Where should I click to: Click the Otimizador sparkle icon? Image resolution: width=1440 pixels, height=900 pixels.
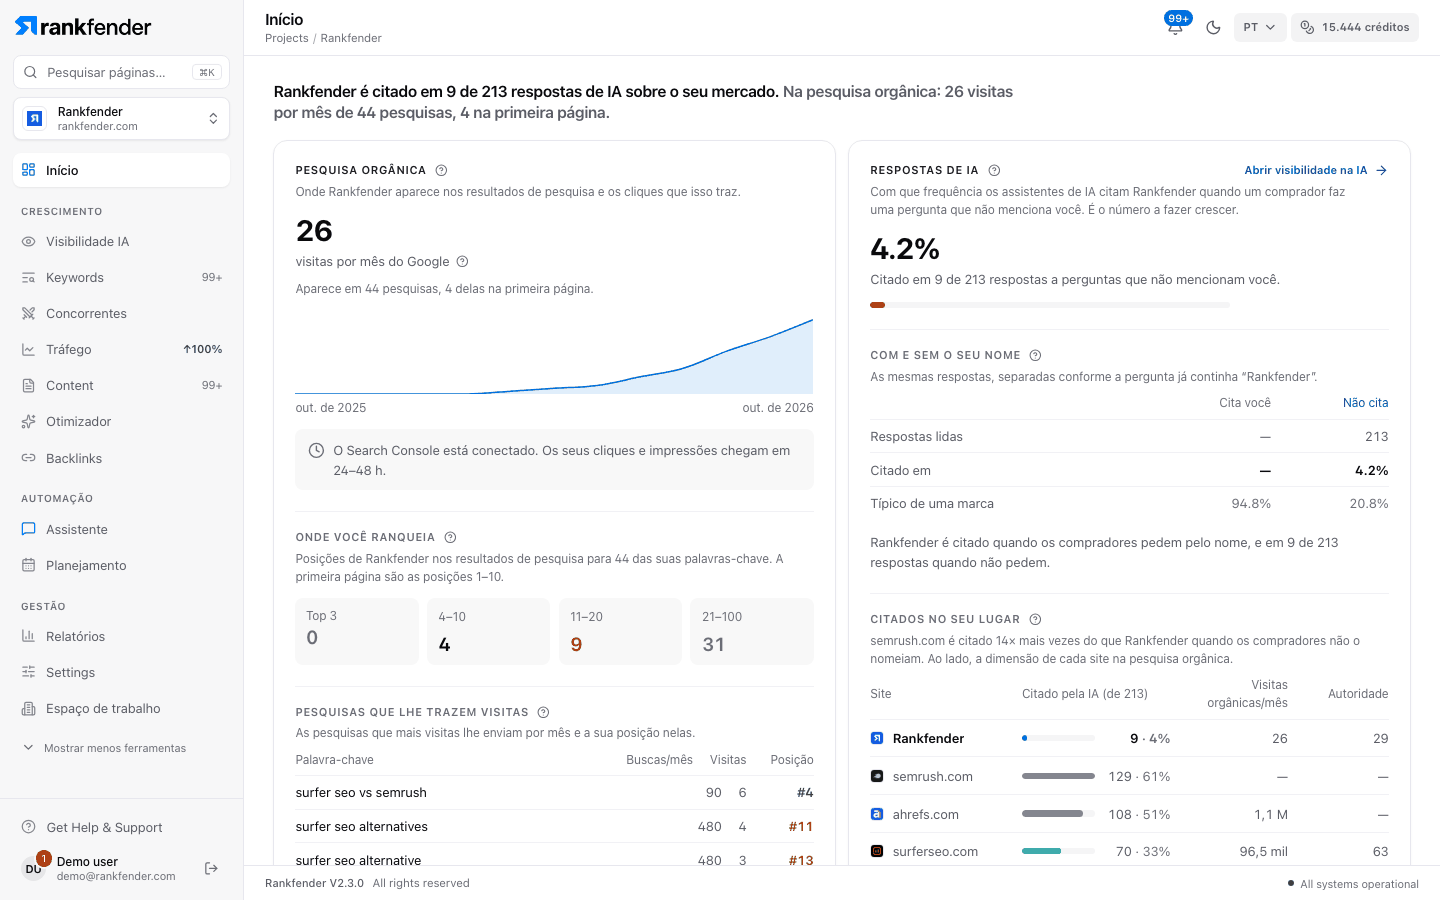coord(28,422)
